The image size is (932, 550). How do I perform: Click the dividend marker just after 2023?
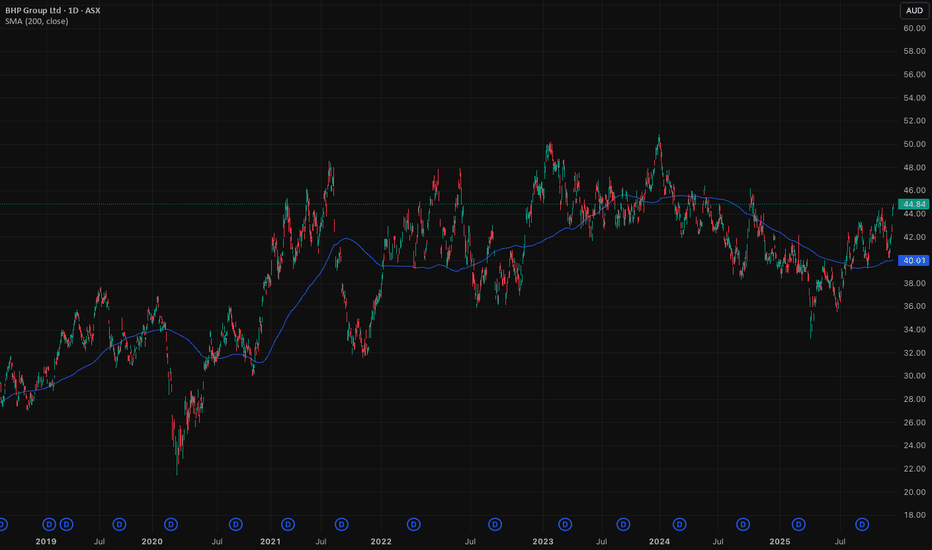[565, 523]
